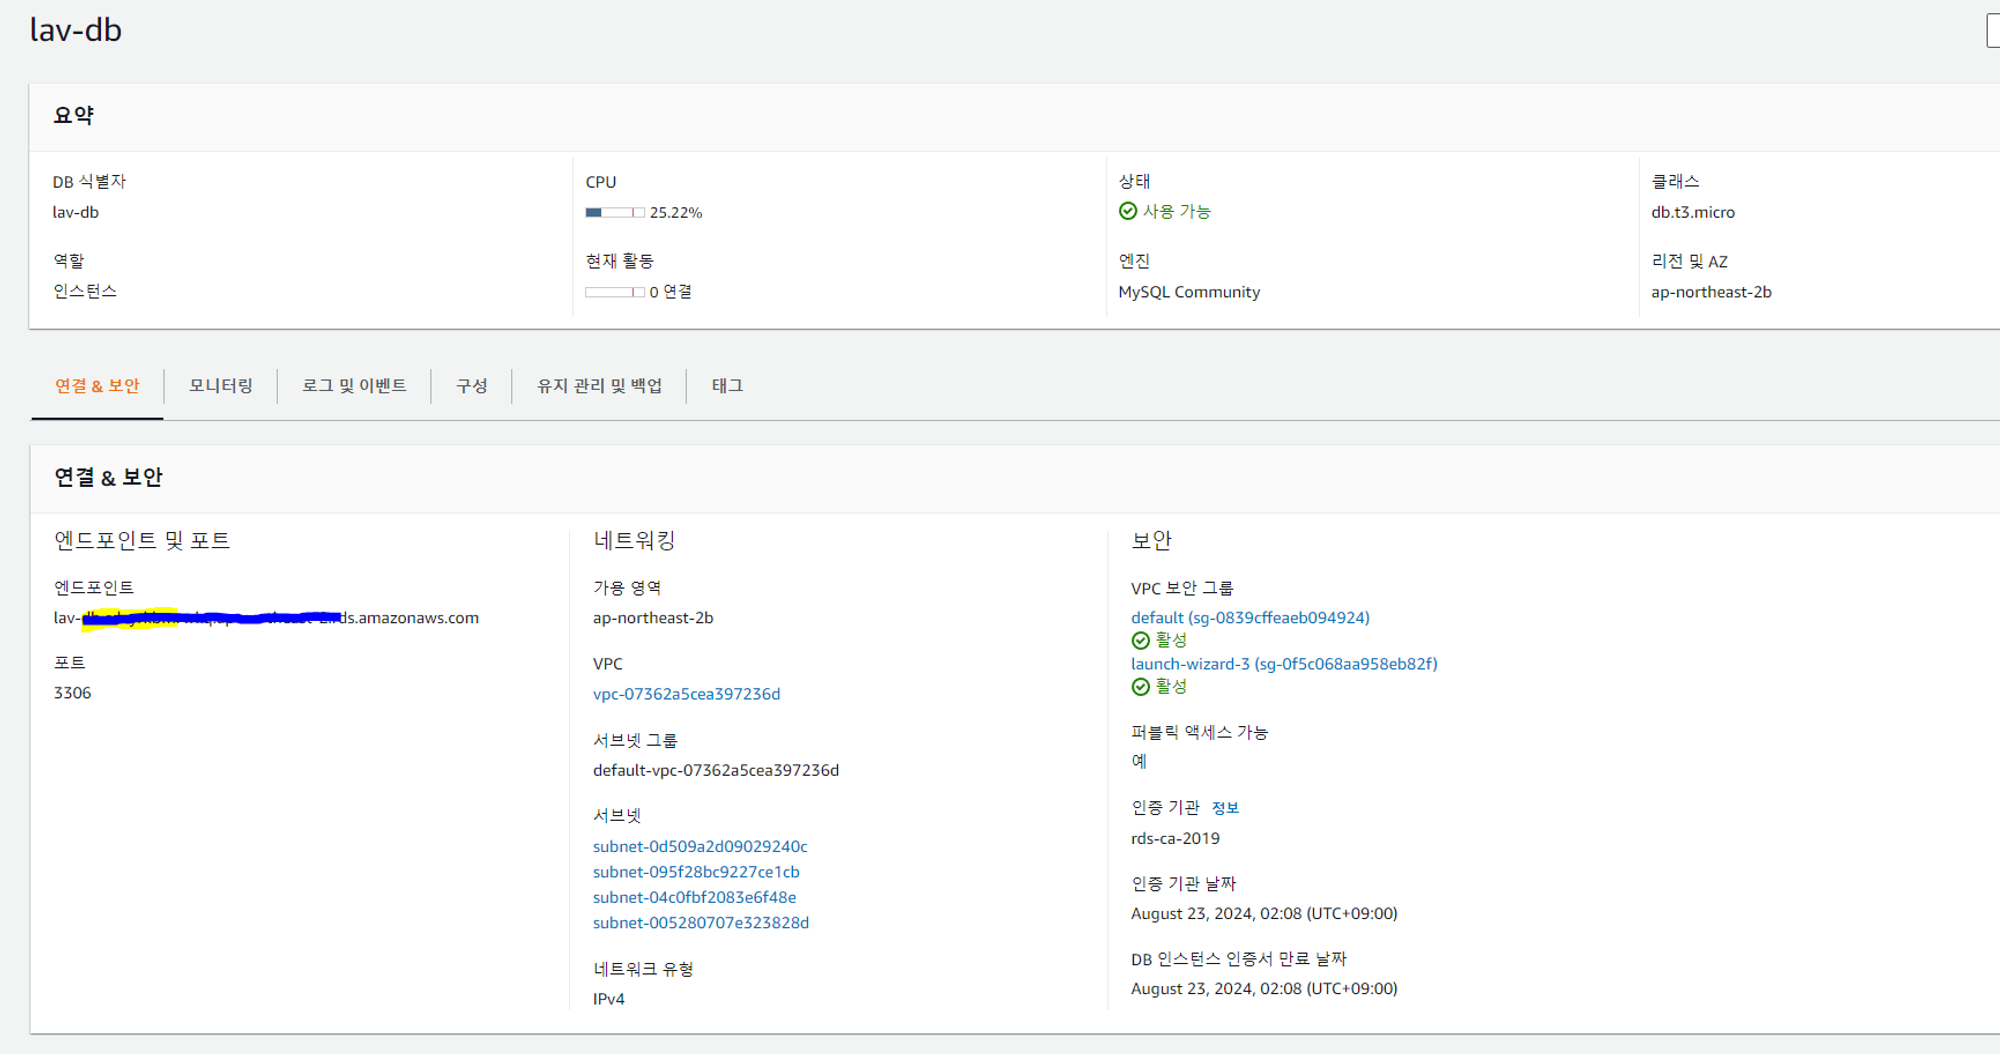2000x1054 pixels.
Task: Click the CPU usage progress bar
Action: [615, 212]
